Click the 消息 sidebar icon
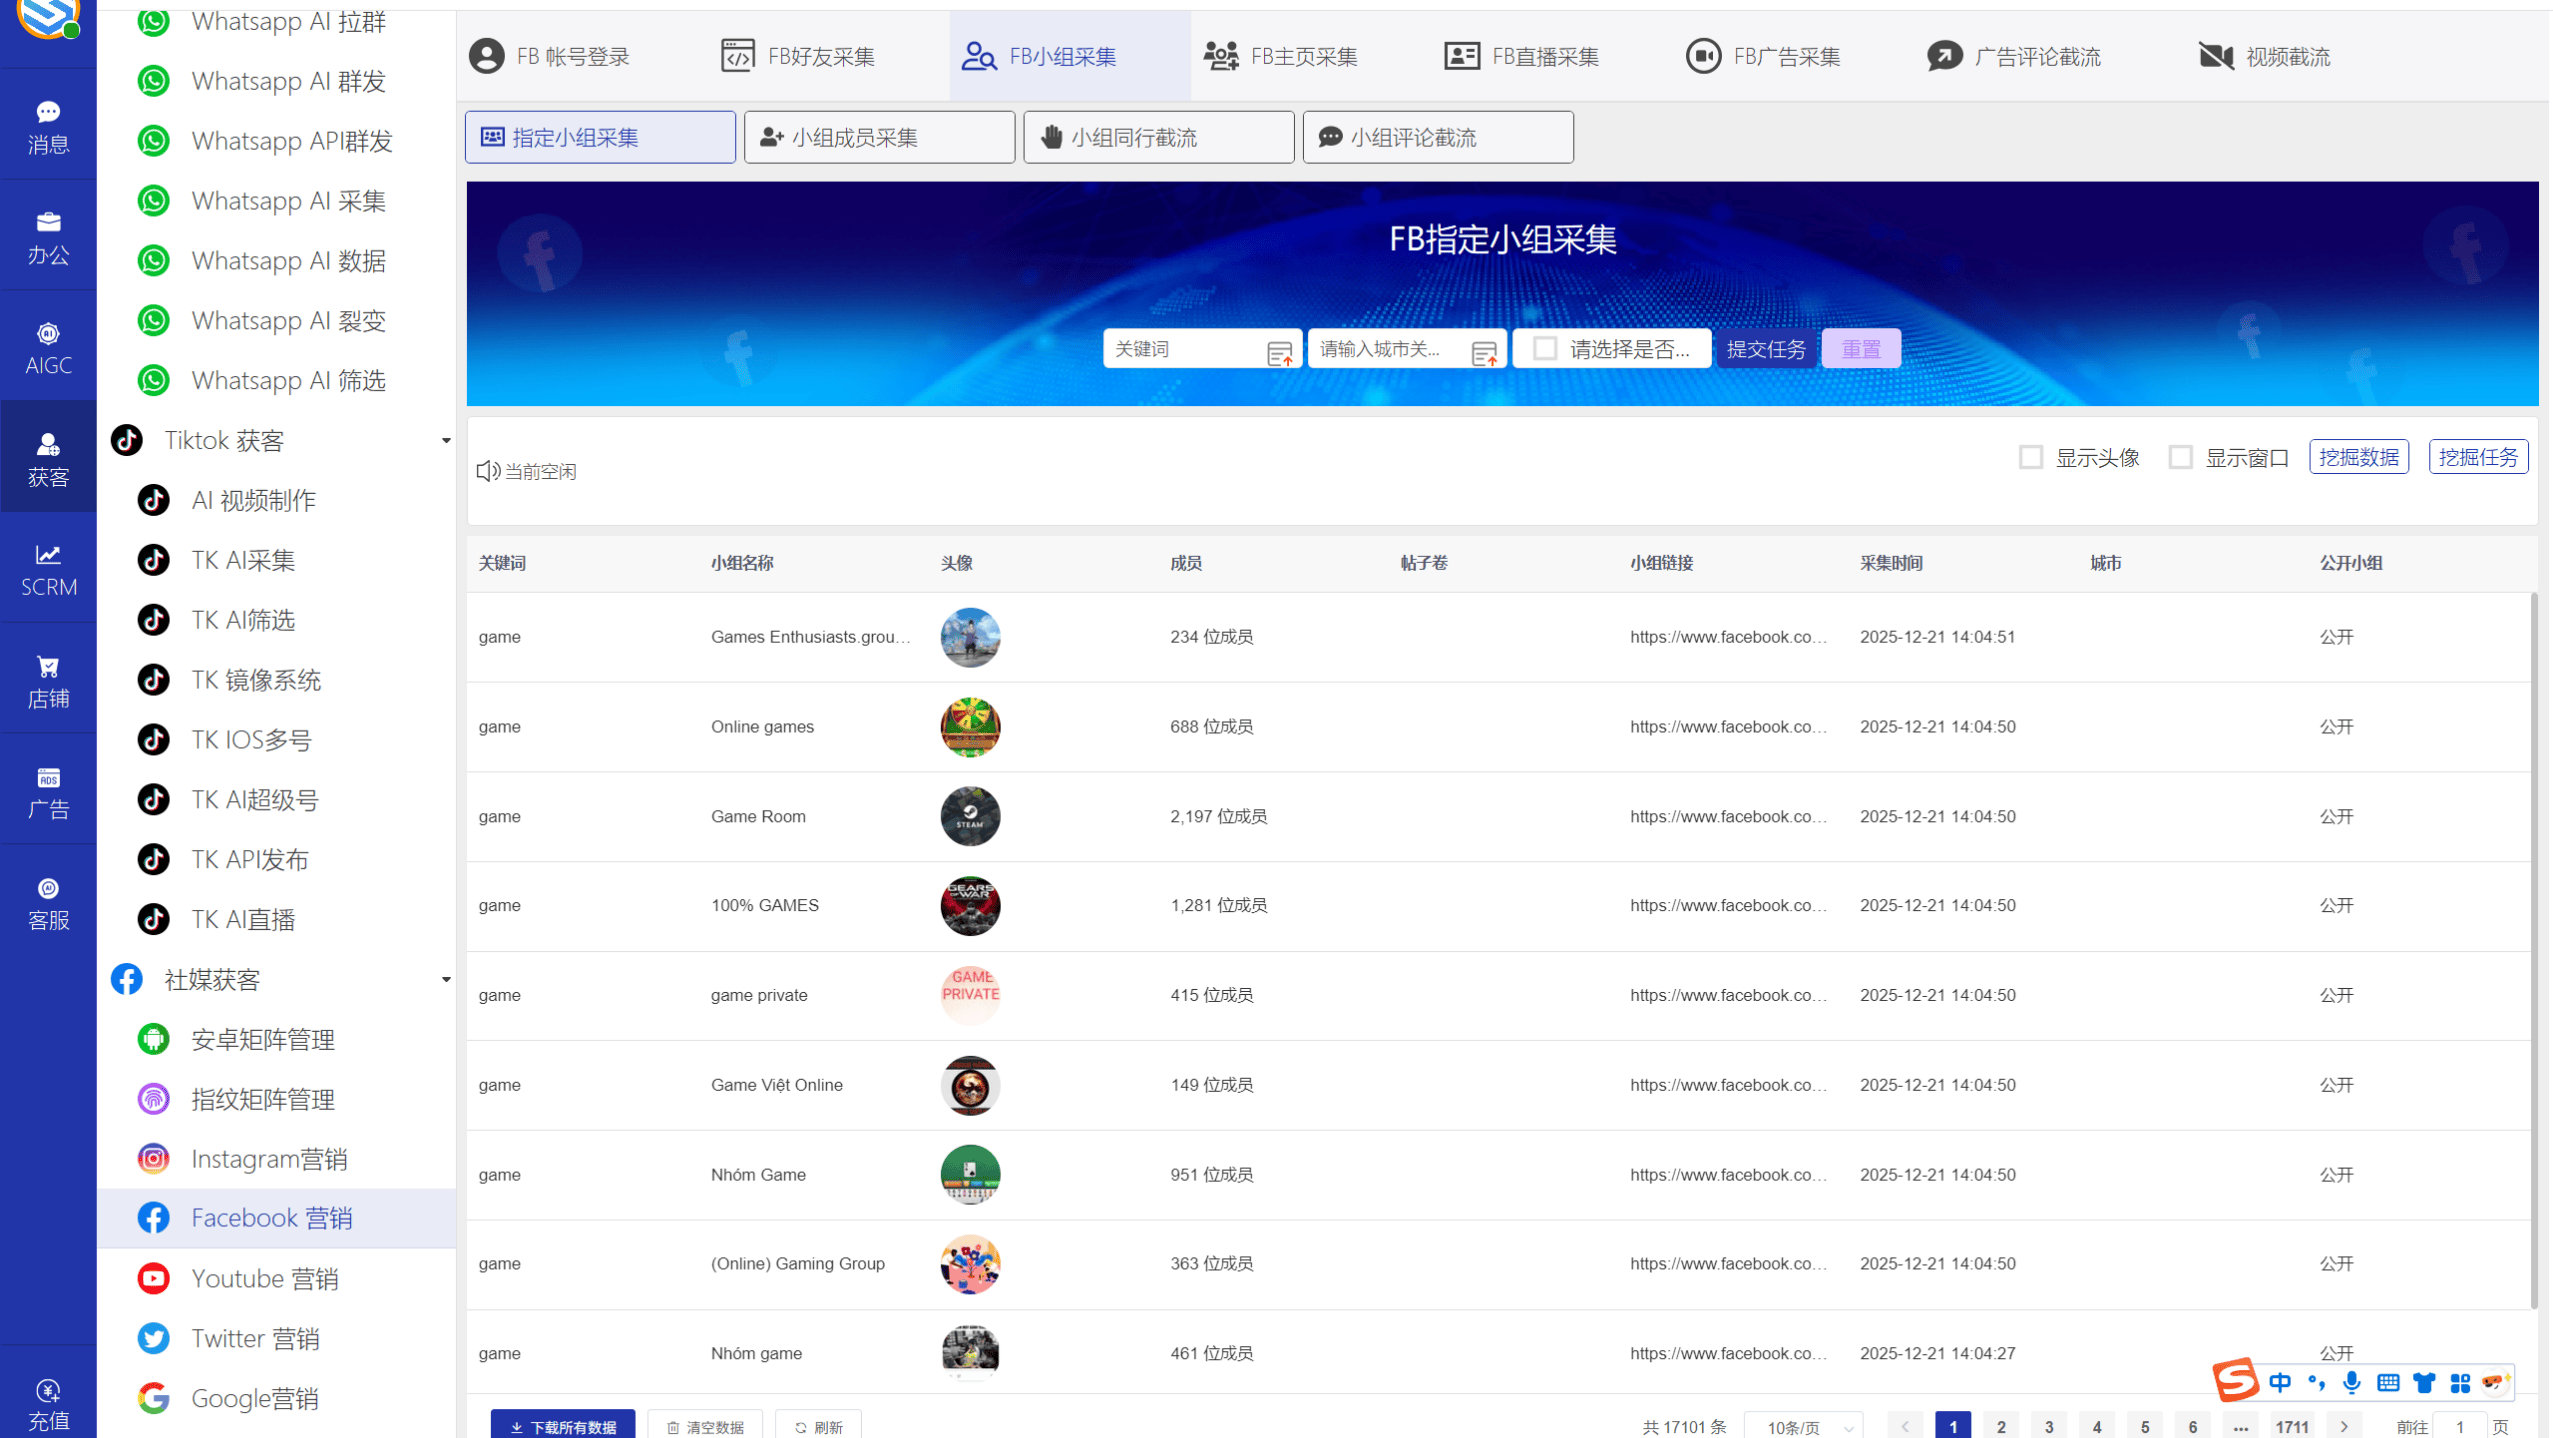The width and height of the screenshot is (2553, 1438). click(48, 112)
